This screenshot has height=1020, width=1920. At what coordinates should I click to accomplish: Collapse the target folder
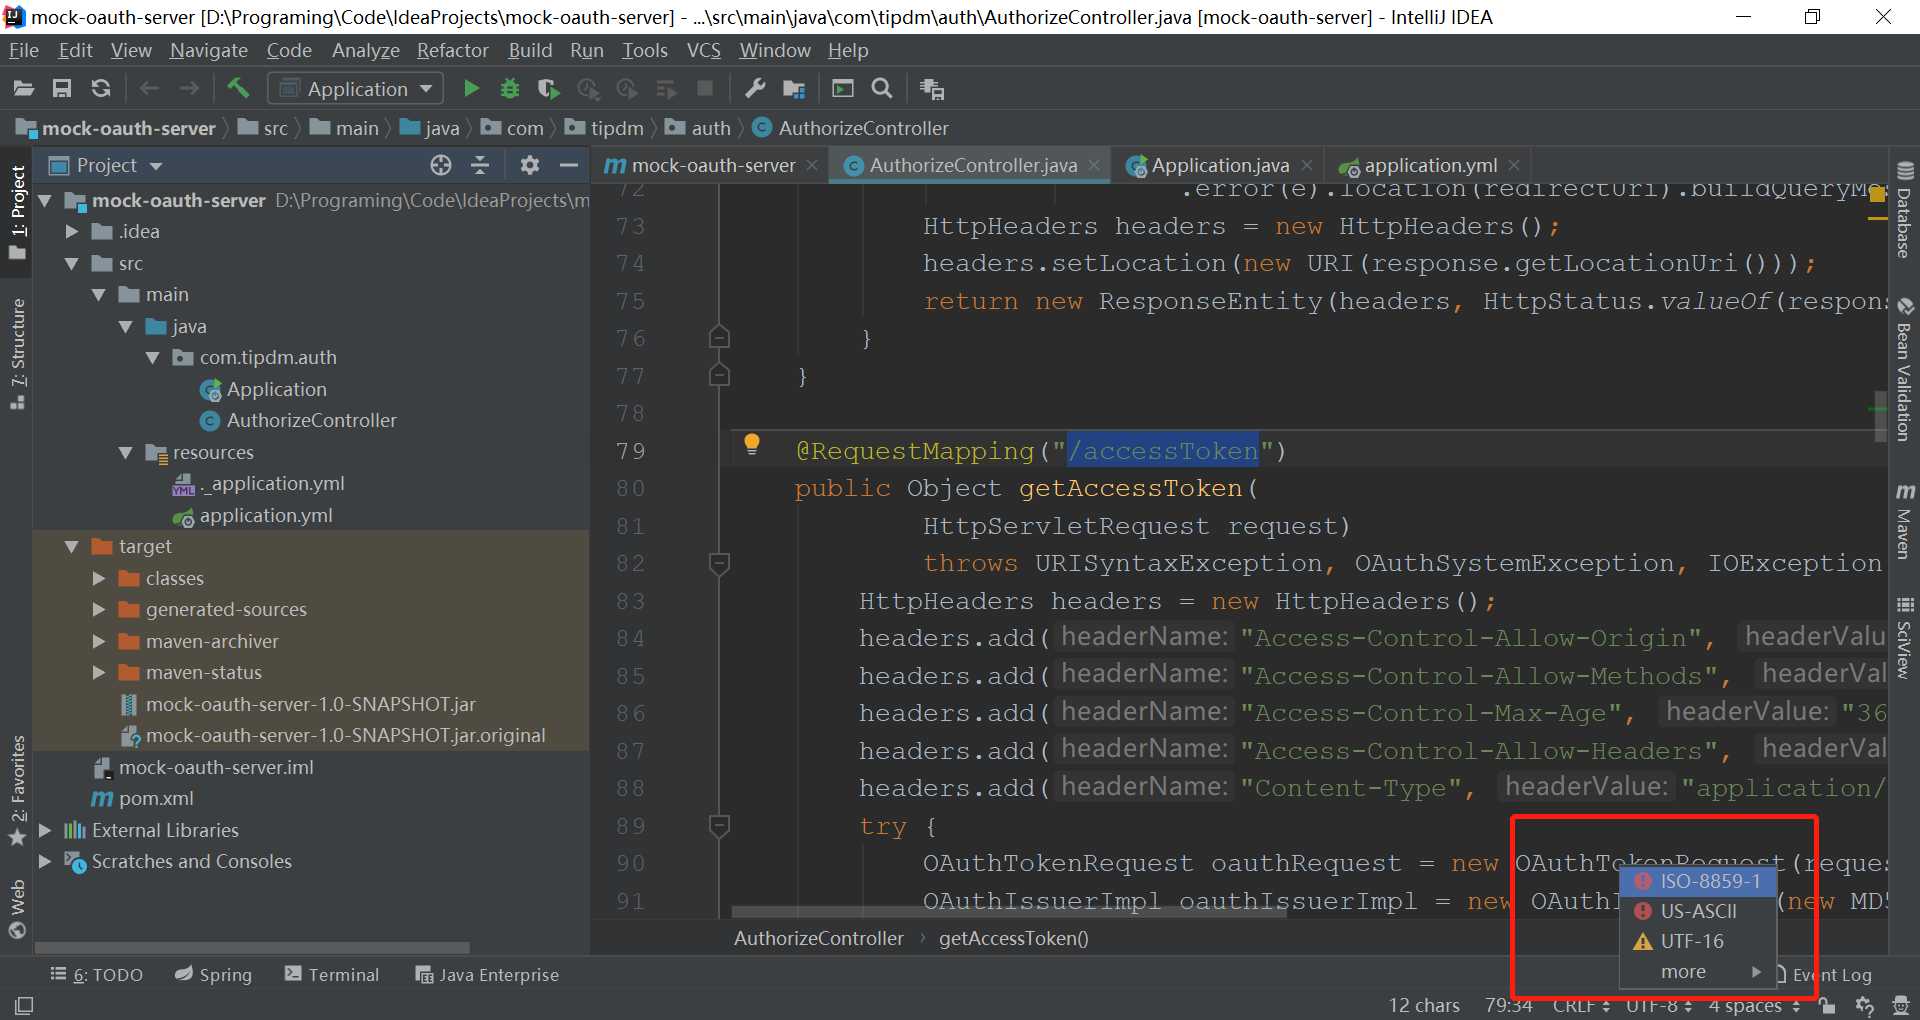click(71, 547)
